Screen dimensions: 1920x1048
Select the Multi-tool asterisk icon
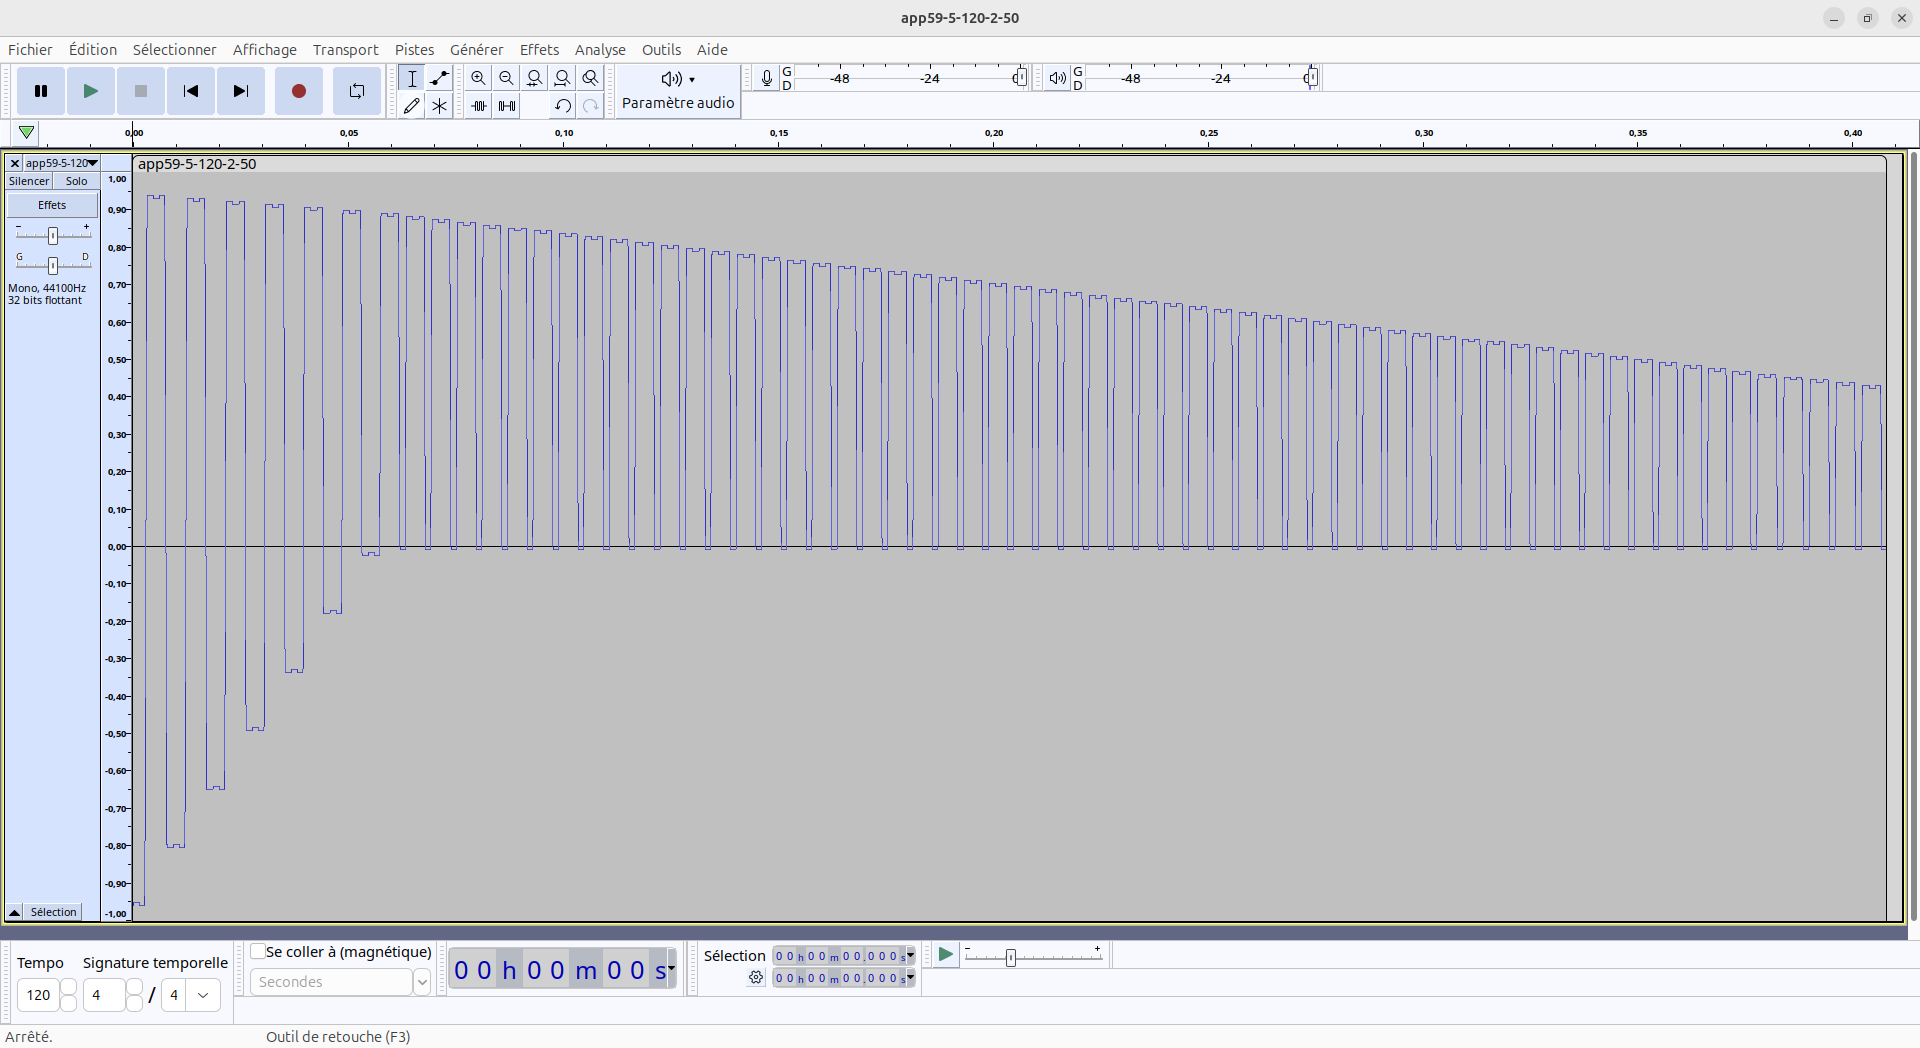[439, 106]
